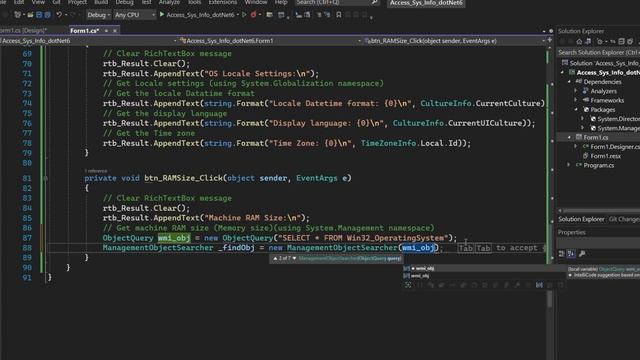Collapse the Packages node
The width and height of the screenshot is (640, 360).
576,109
